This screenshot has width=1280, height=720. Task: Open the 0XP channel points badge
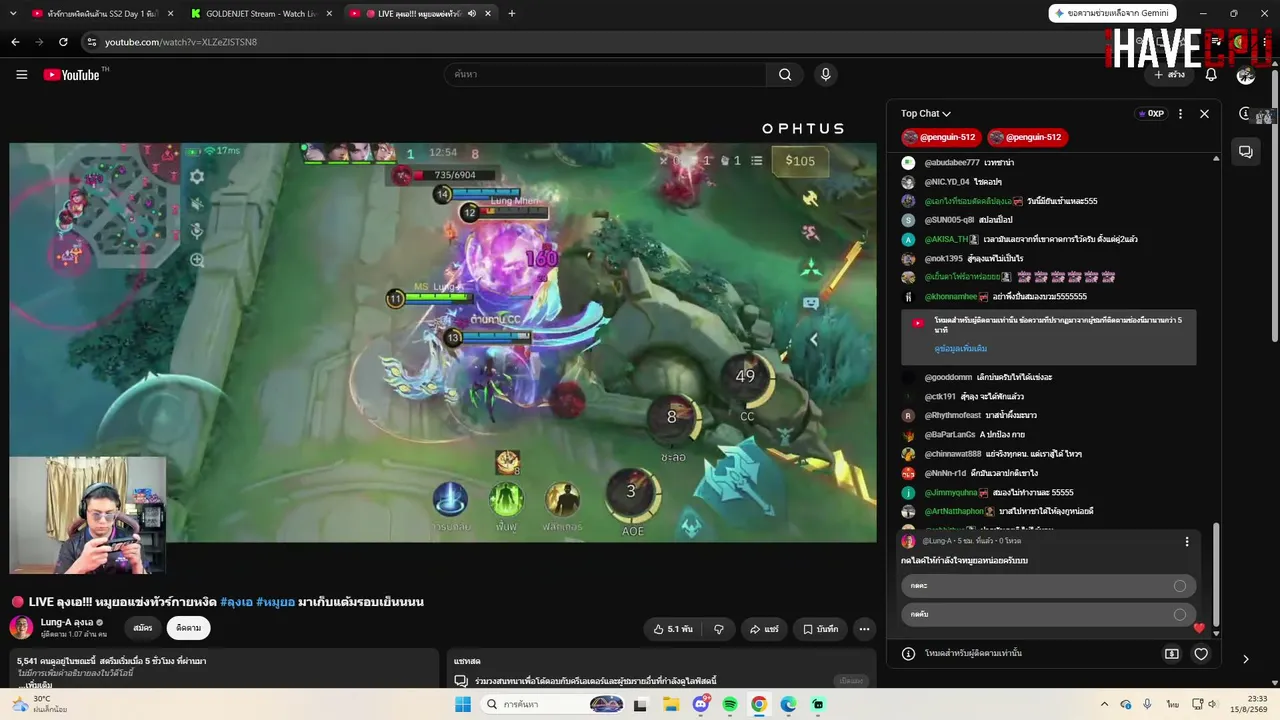pyautogui.click(x=1151, y=114)
